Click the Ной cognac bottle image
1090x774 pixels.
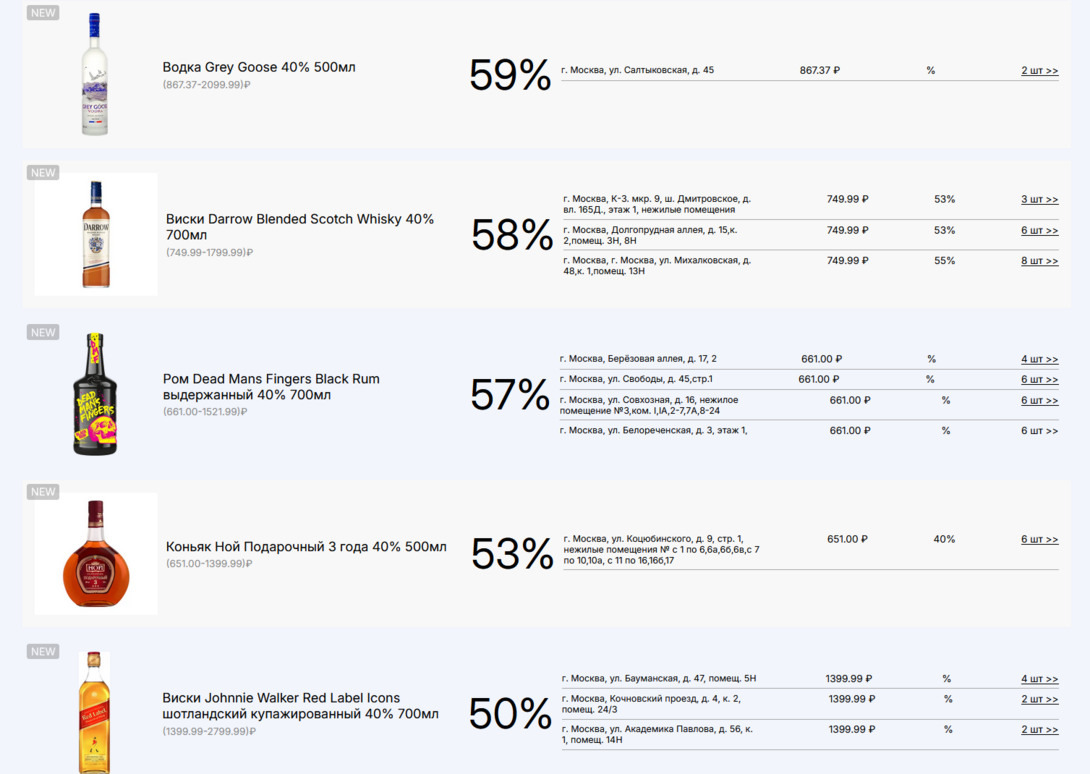coord(96,553)
